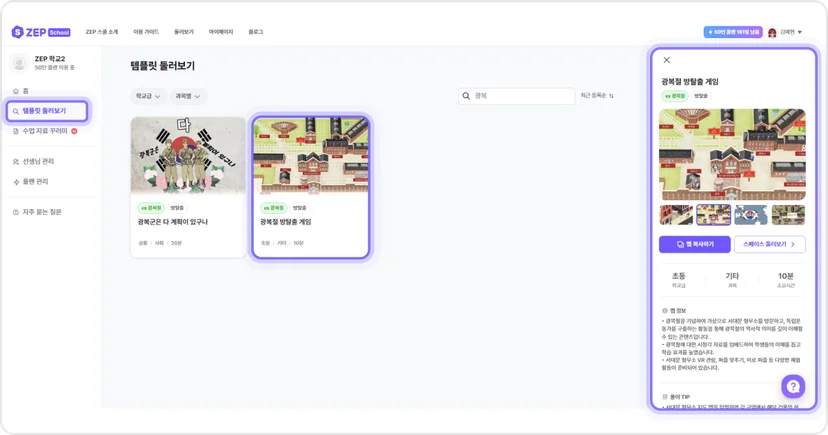The image size is (828, 435).
Task: Click the search magnifier icon in search box
Action: tap(466, 96)
